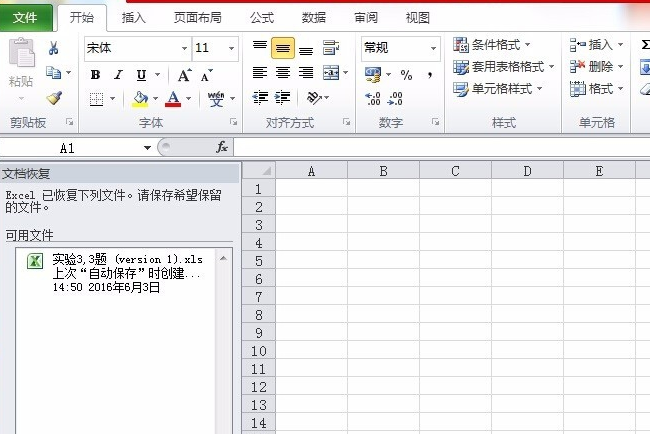This screenshot has height=434, width=650.
Task: Open 对齐方式 dialog launcher
Action: pyautogui.click(x=346, y=122)
